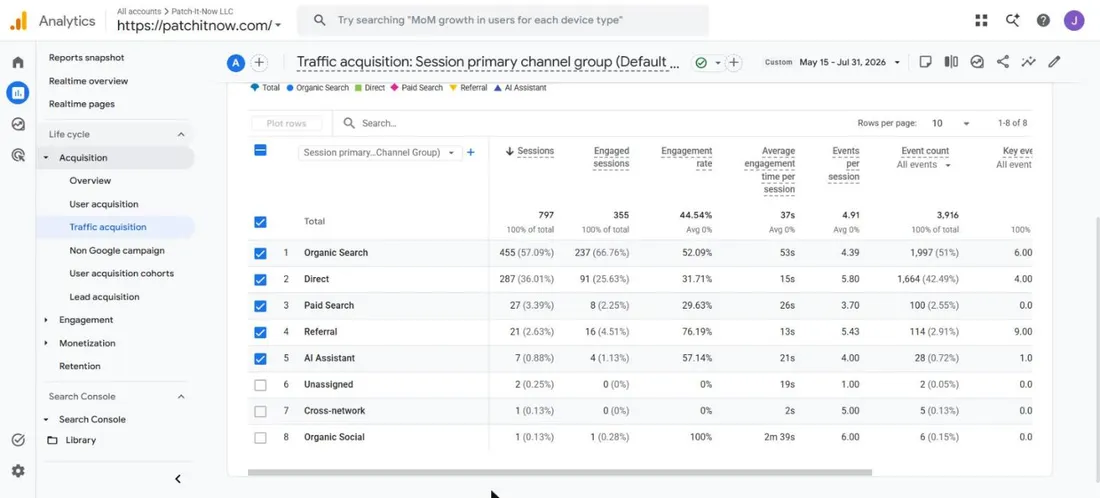Uncheck the Paid Search row checkbox
This screenshot has height=498, width=1100.
(260, 306)
